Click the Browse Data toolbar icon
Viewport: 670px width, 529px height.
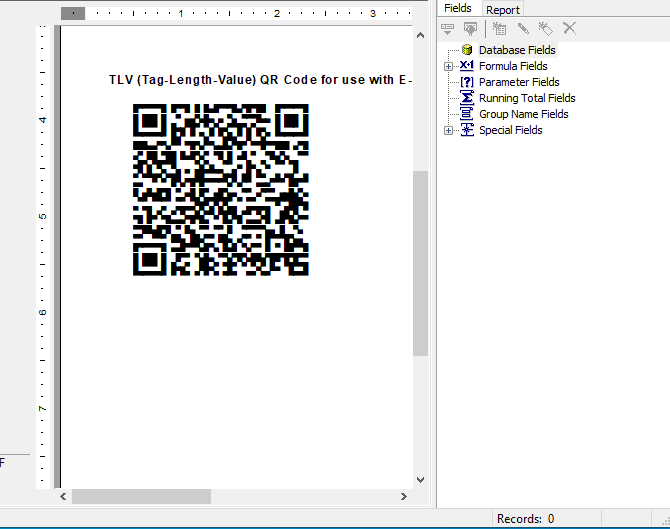pyautogui.click(x=470, y=29)
